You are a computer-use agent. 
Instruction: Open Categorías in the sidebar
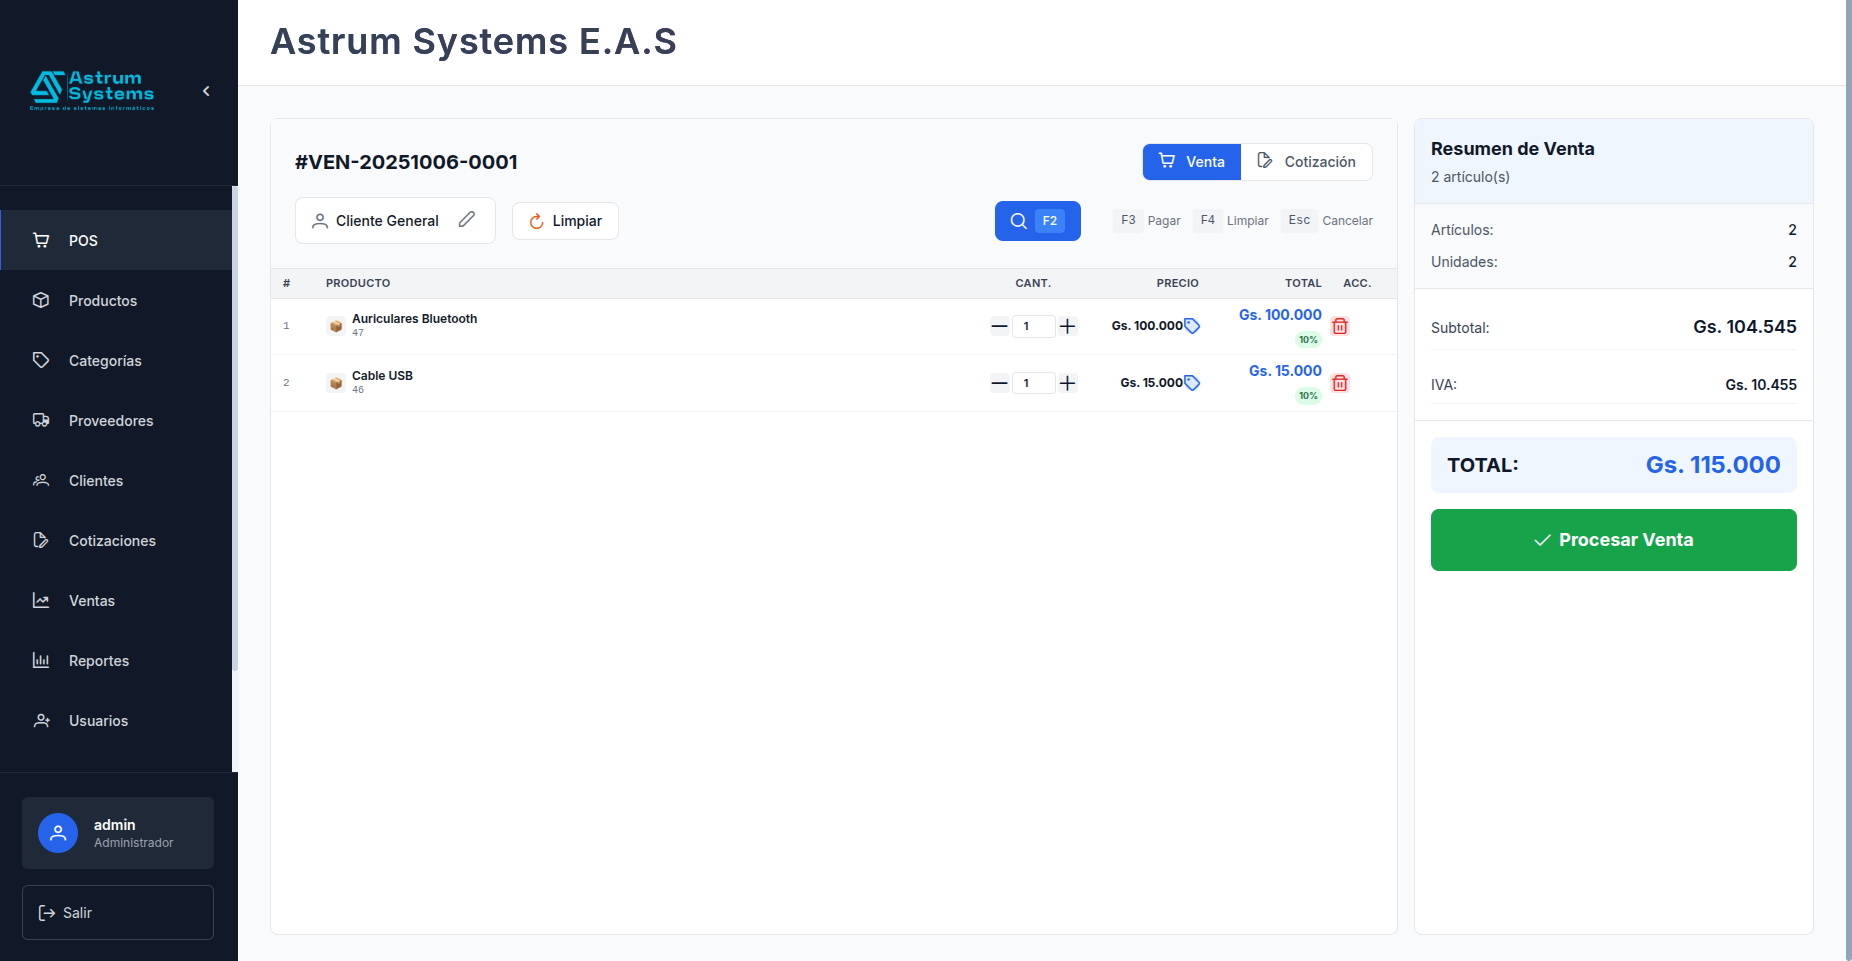click(104, 361)
